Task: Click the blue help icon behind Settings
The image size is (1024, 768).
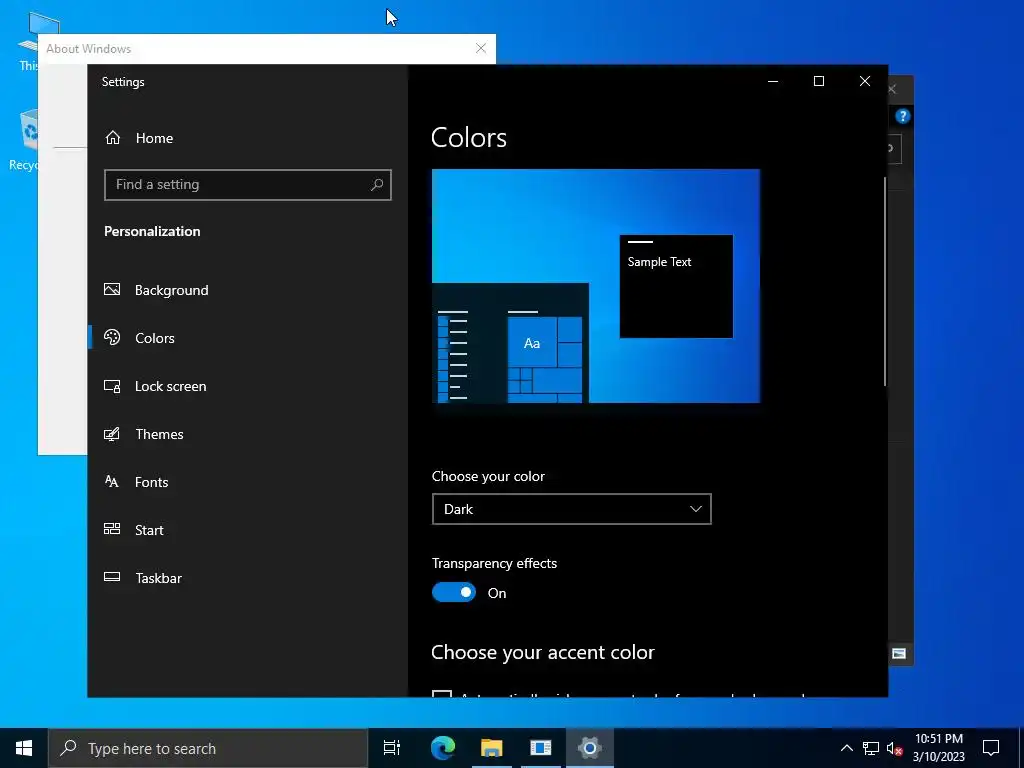Action: [903, 116]
